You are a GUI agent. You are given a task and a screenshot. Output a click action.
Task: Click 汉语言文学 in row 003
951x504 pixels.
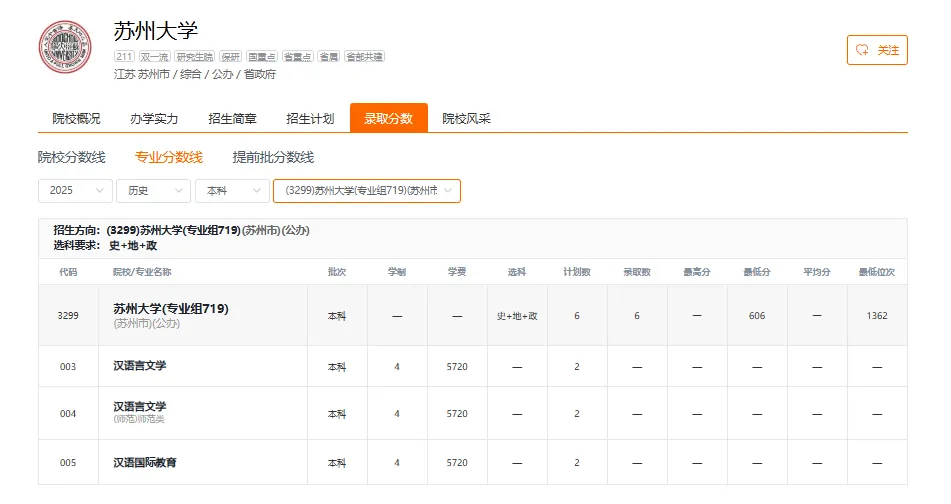pos(139,366)
